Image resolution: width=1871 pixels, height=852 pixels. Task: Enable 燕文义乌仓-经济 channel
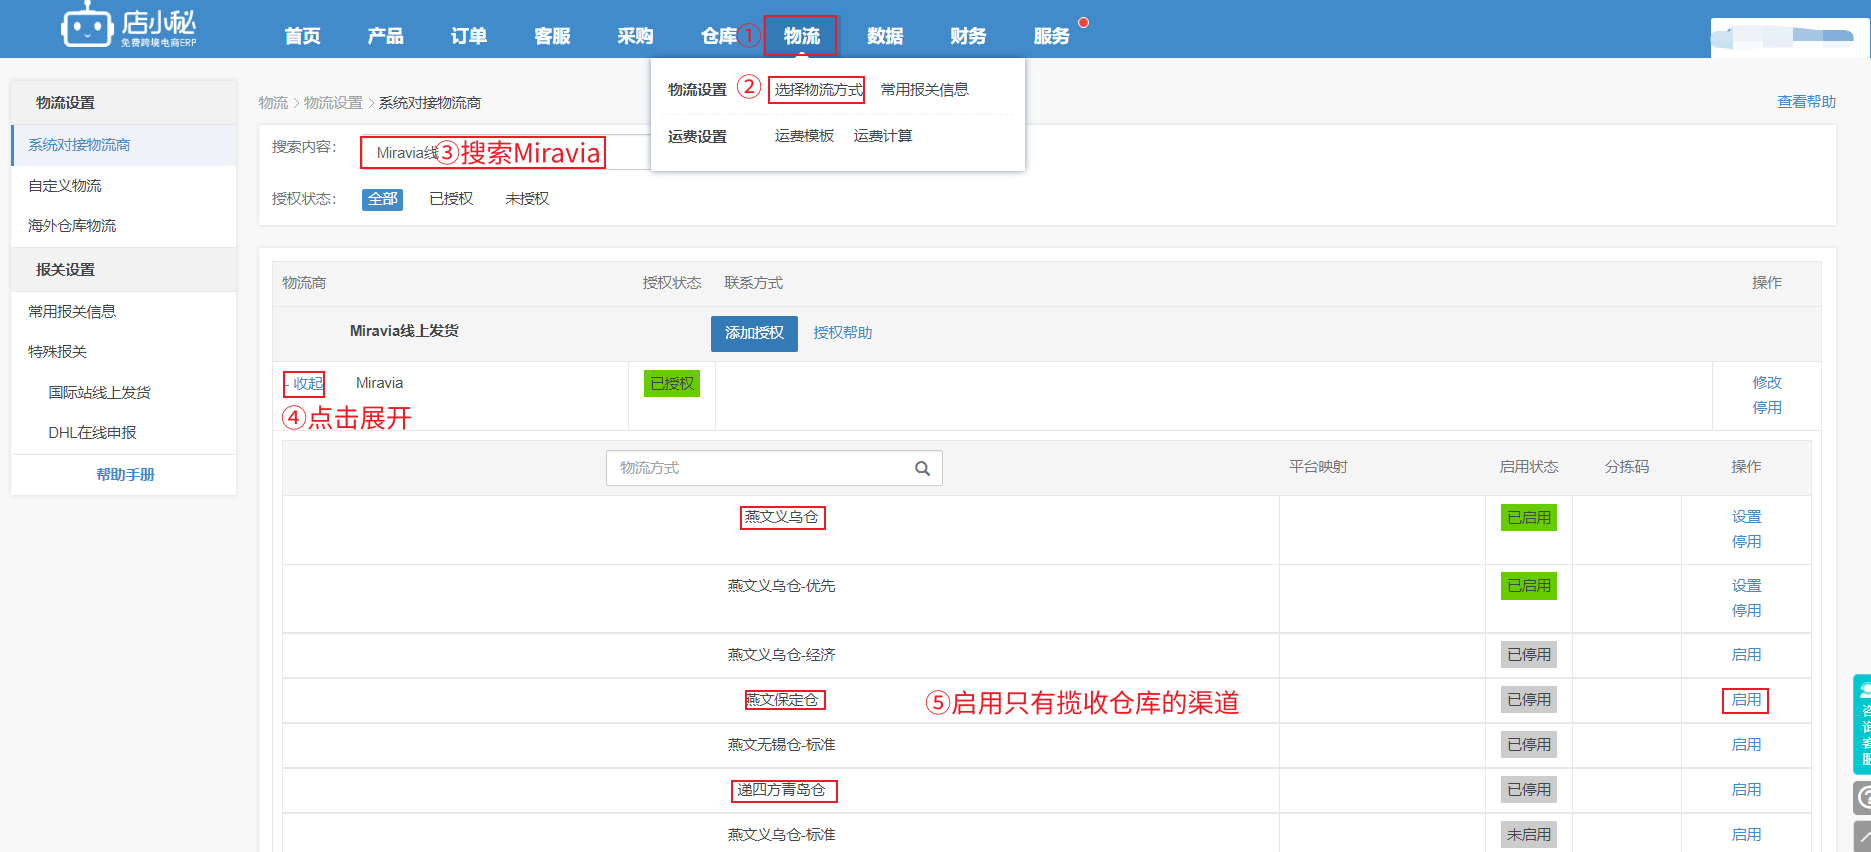click(1747, 655)
